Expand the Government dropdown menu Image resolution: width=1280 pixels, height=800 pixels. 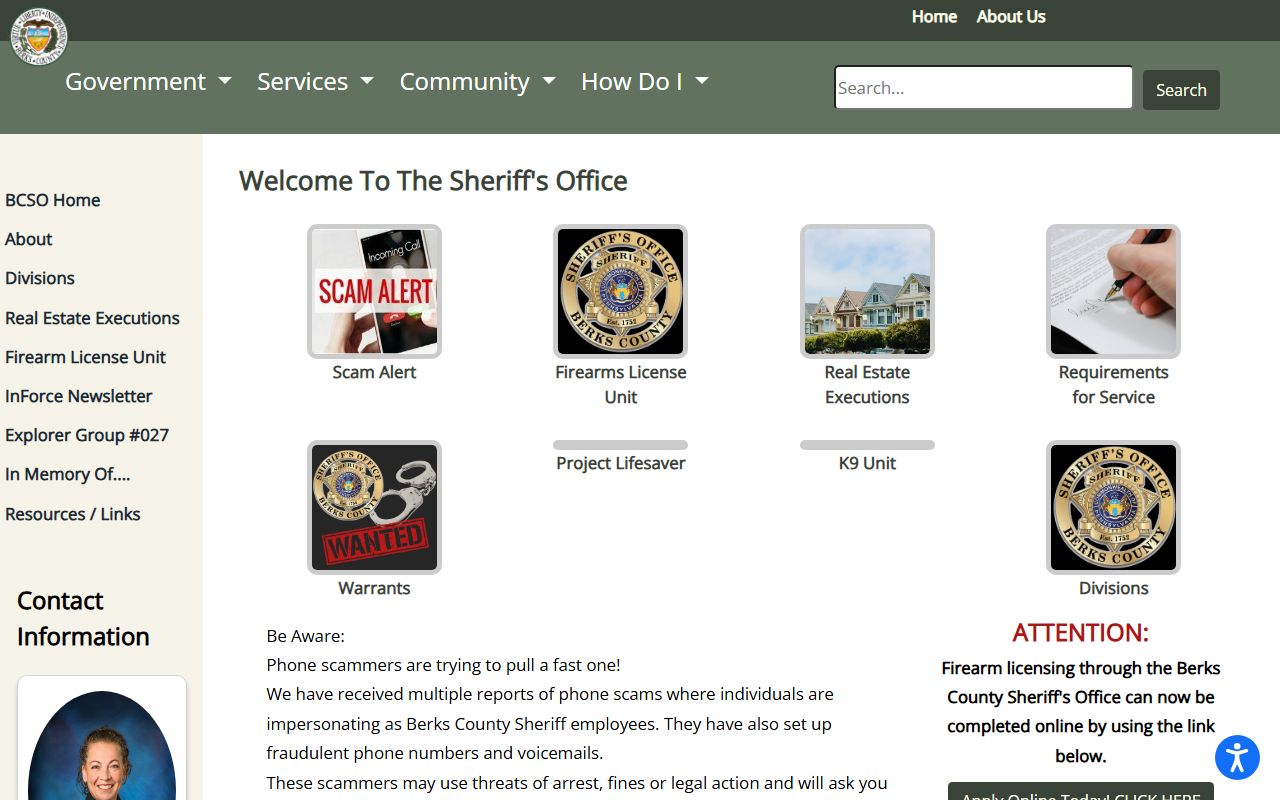148,82
